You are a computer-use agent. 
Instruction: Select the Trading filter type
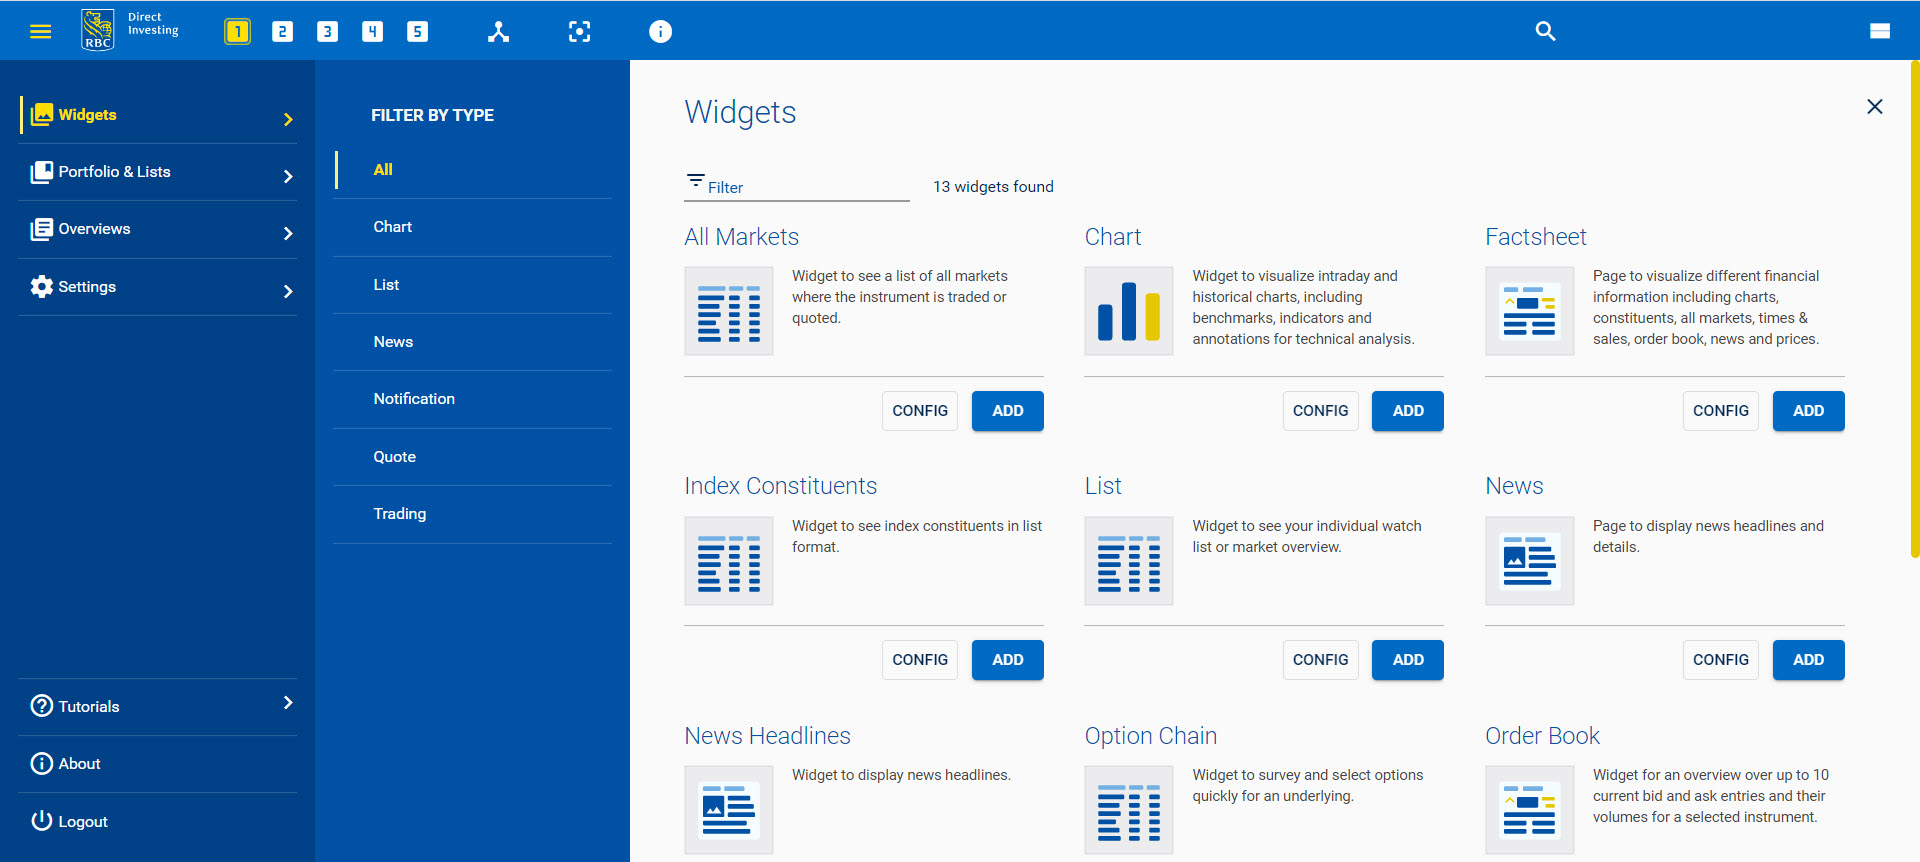click(400, 514)
